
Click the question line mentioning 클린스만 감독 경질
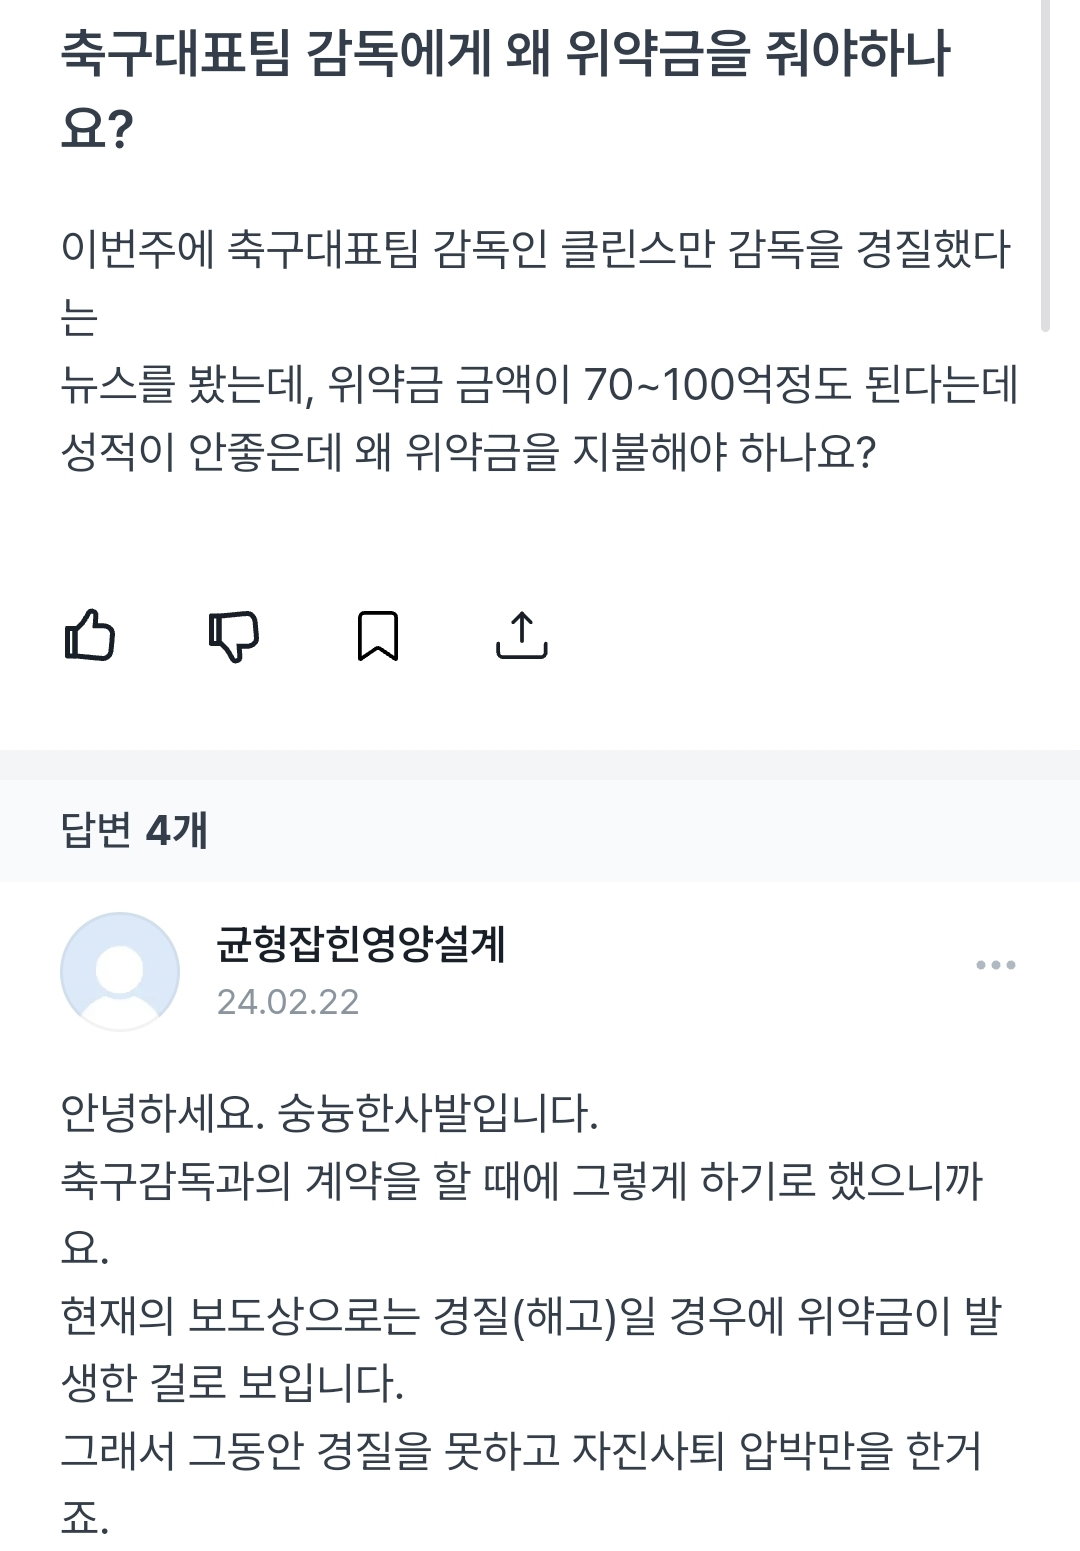pyautogui.click(x=536, y=249)
